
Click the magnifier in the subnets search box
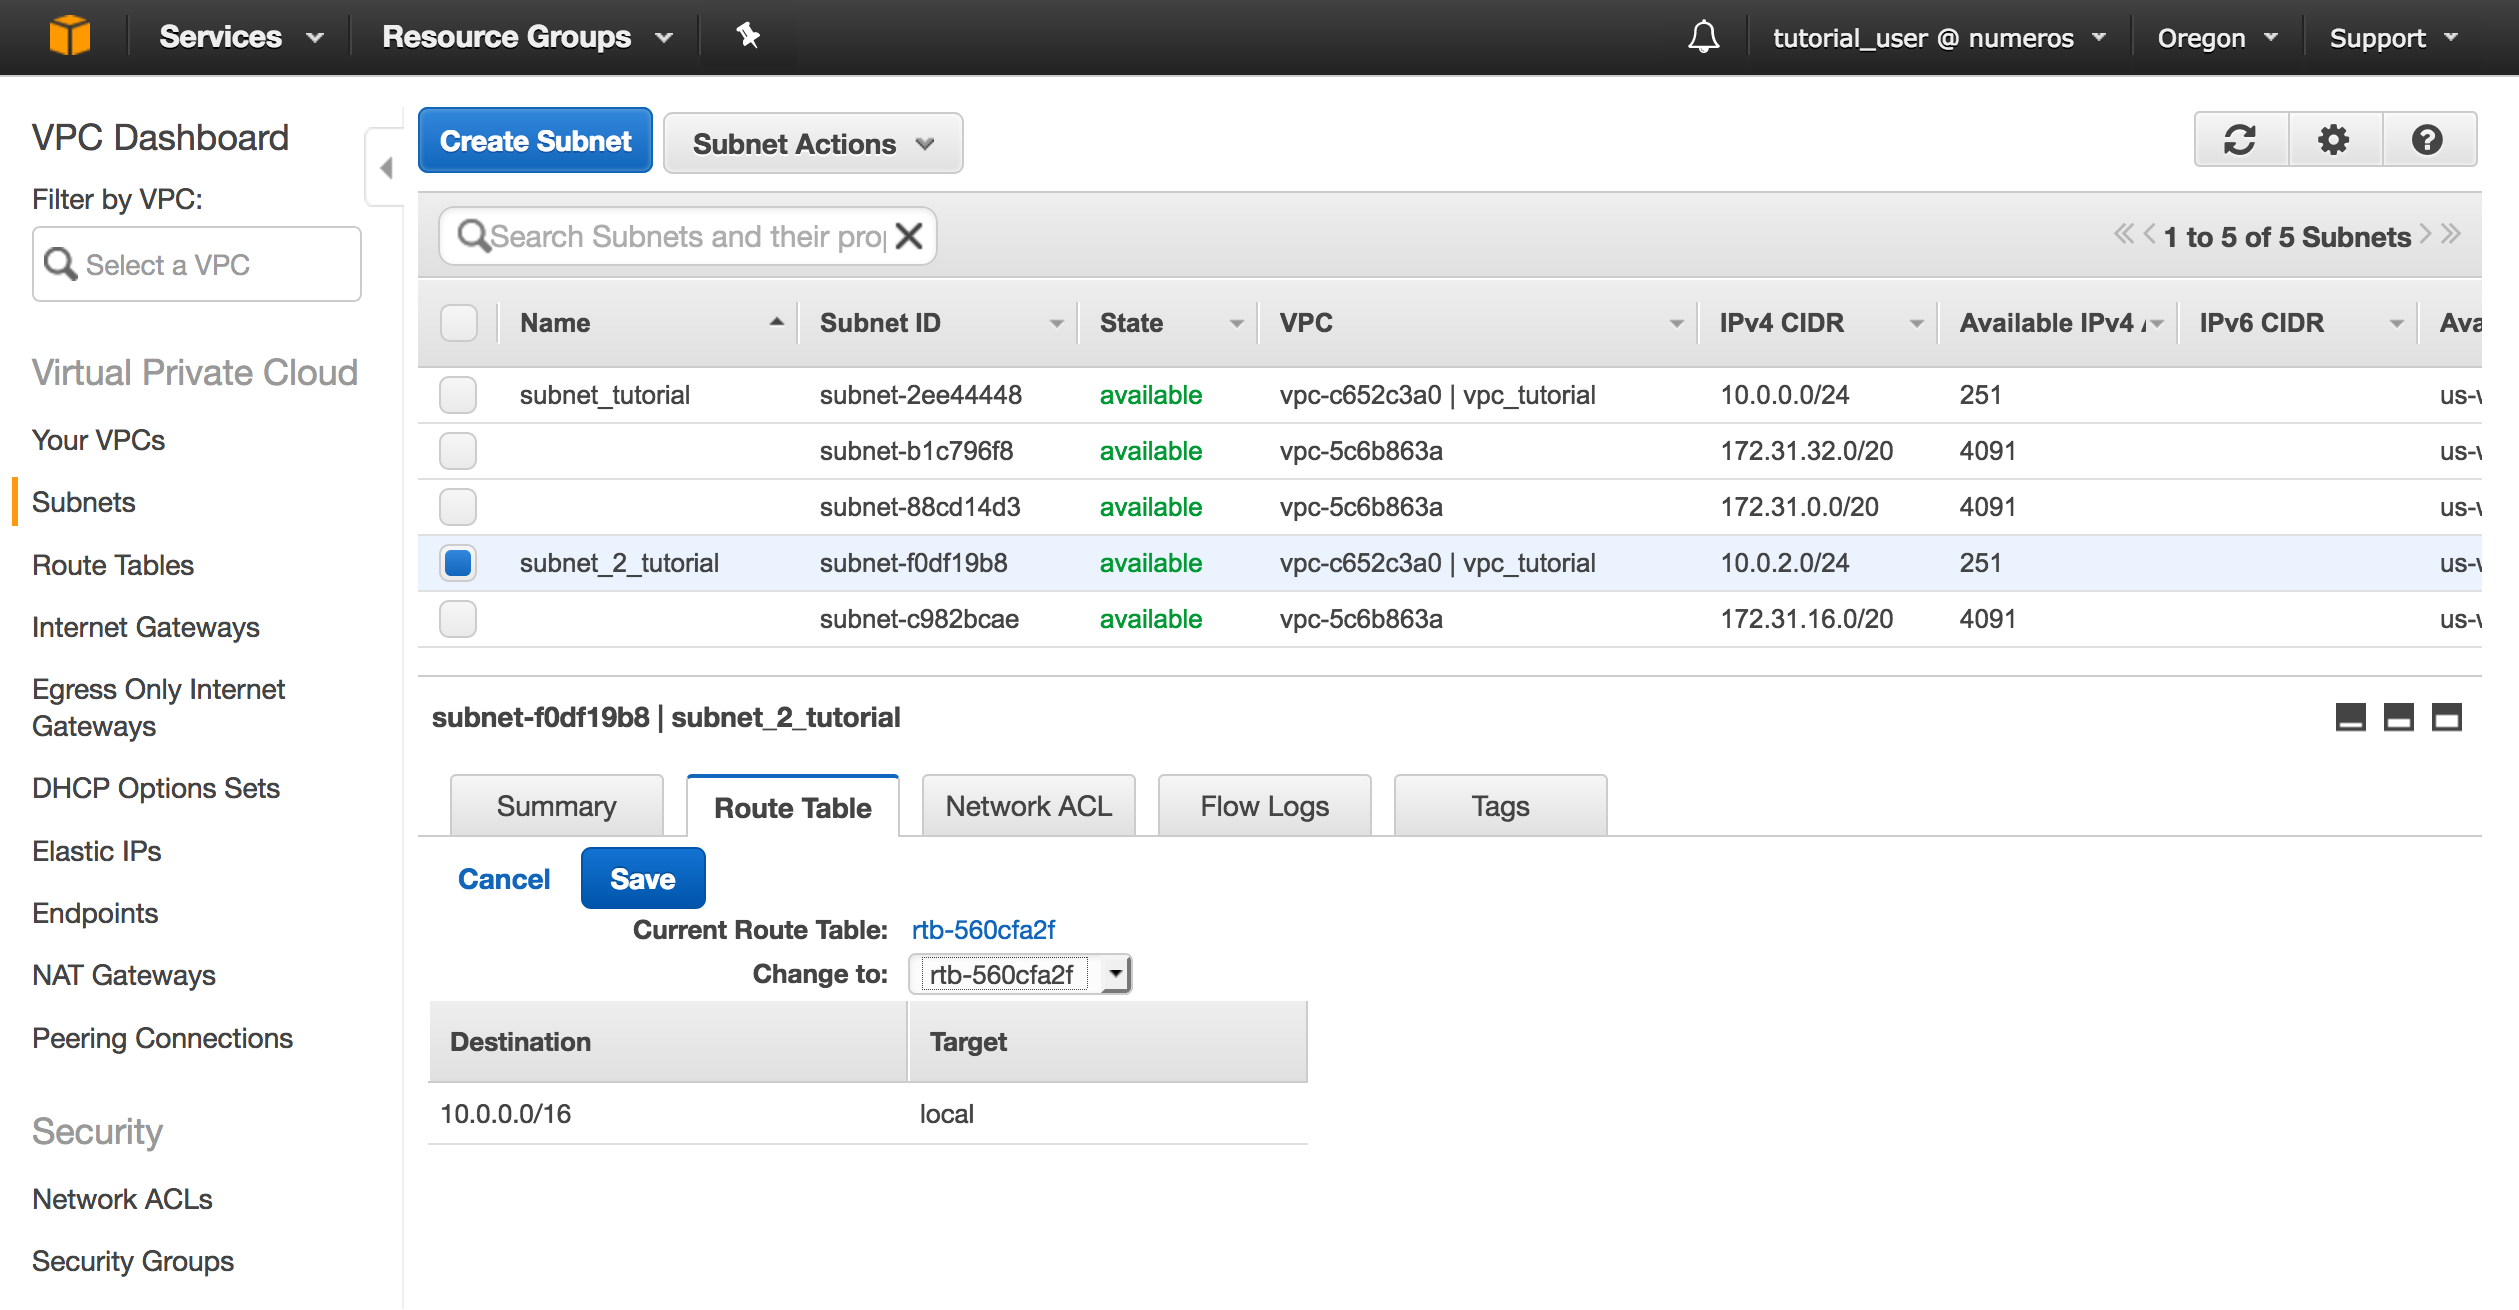pyautogui.click(x=472, y=236)
